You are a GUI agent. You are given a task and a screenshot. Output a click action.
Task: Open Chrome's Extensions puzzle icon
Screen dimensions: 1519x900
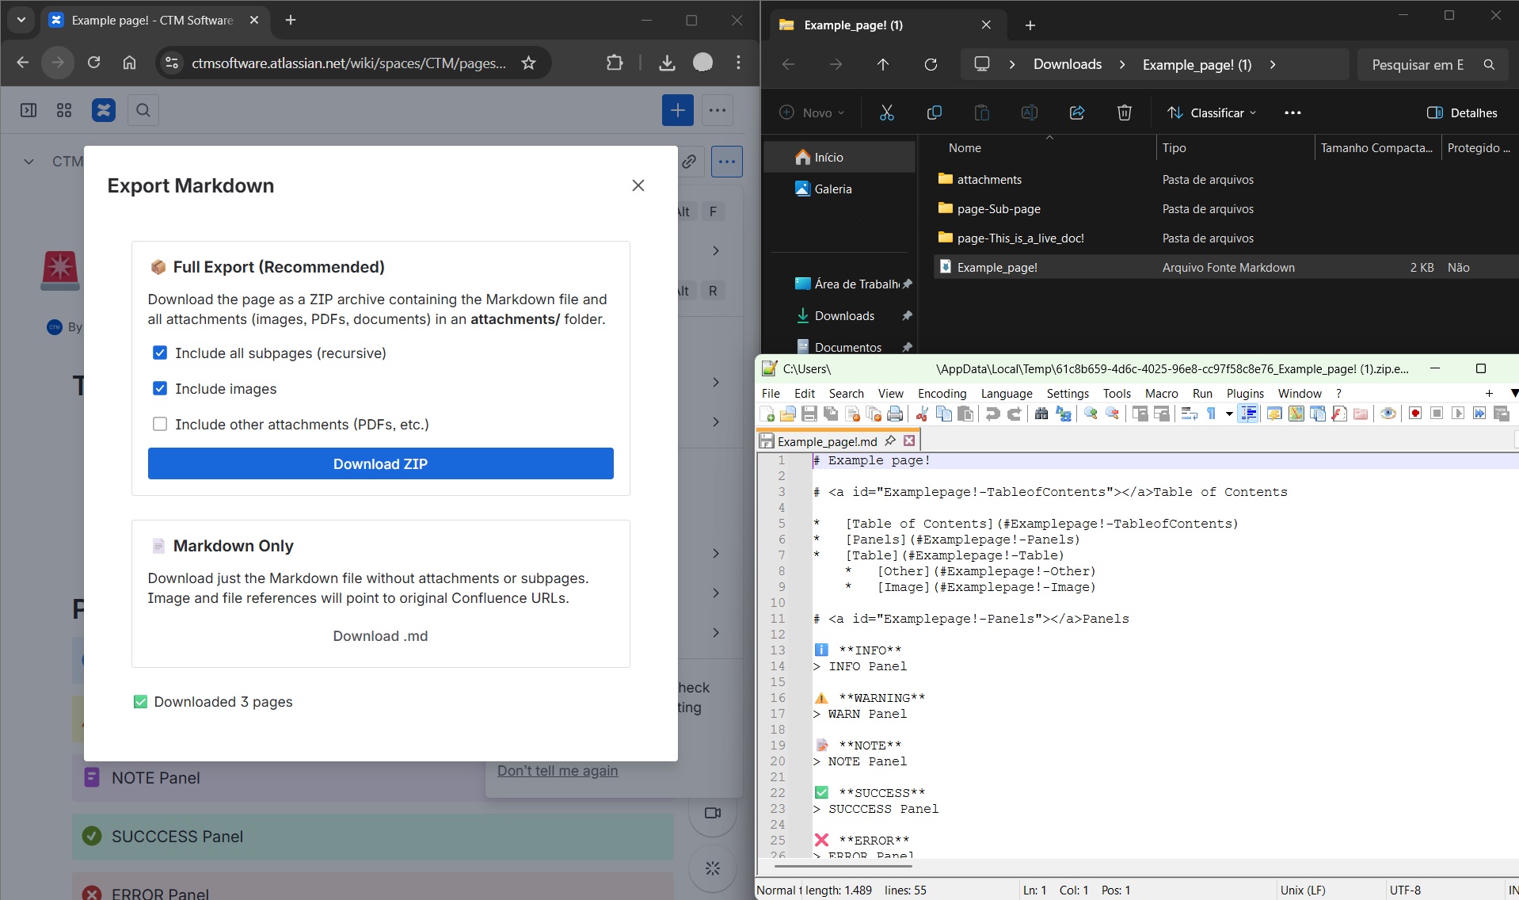coord(614,63)
